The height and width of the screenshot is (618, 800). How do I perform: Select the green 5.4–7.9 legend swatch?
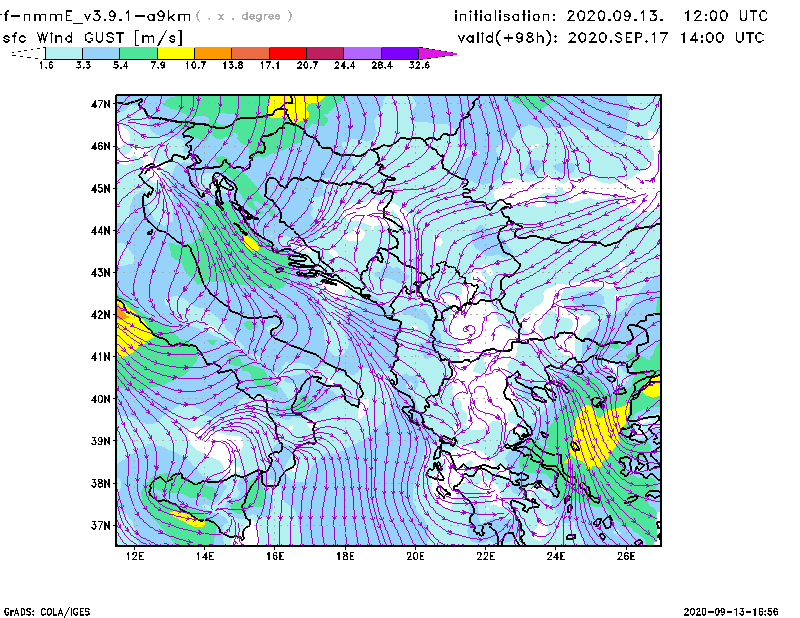tap(138, 53)
